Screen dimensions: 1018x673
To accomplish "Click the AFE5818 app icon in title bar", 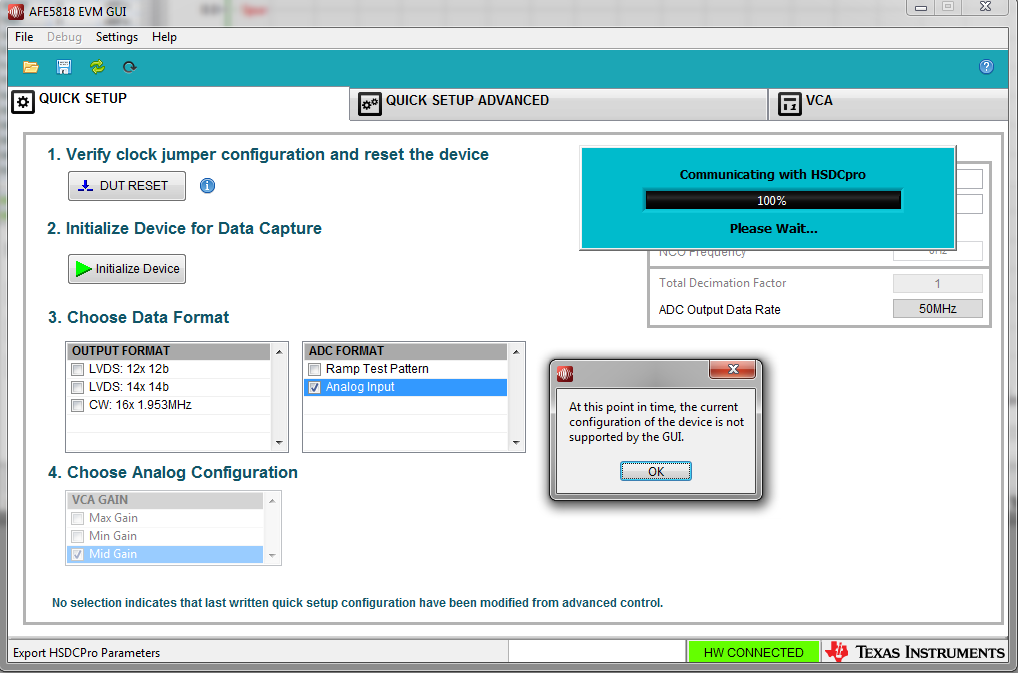I will click(16, 11).
